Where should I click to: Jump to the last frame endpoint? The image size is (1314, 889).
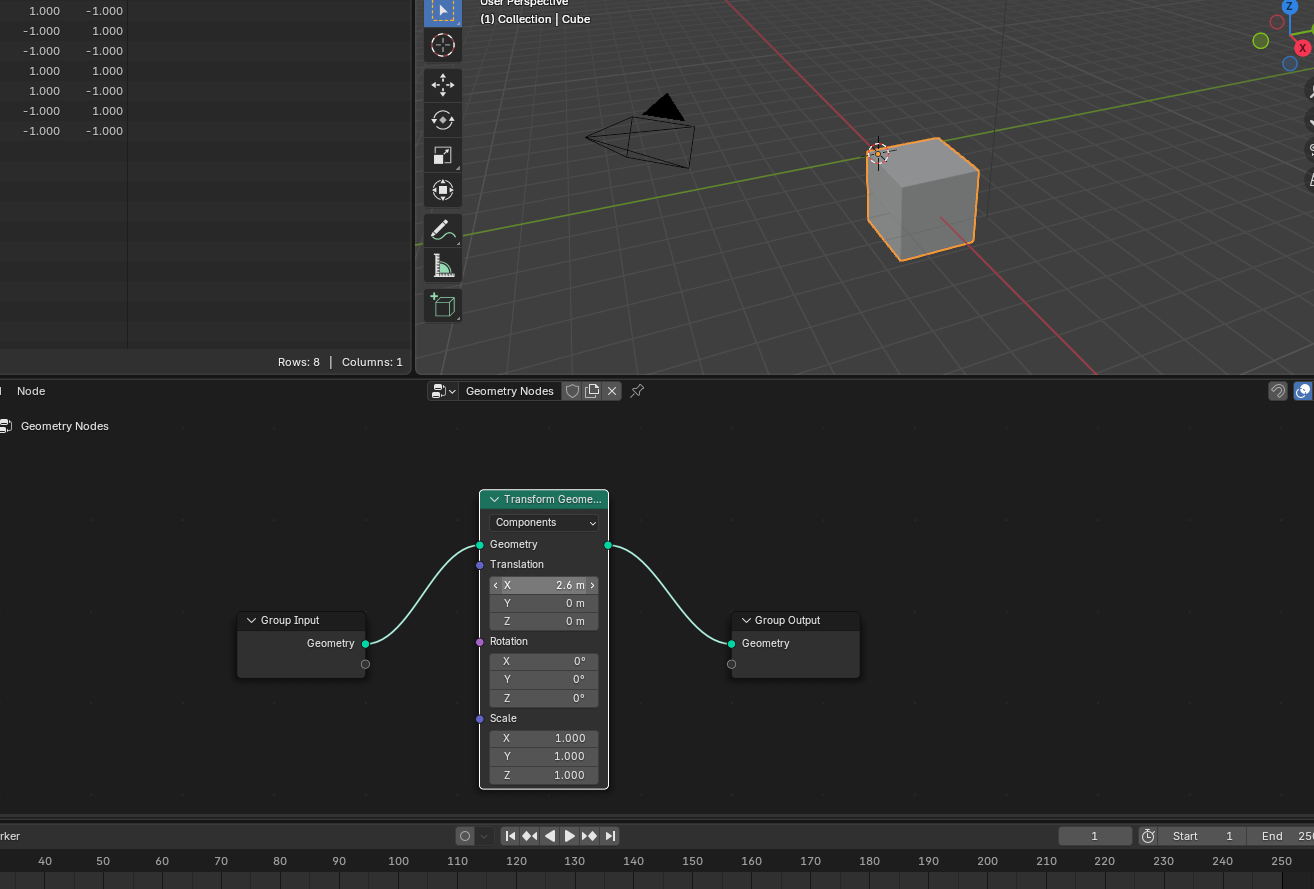point(610,836)
